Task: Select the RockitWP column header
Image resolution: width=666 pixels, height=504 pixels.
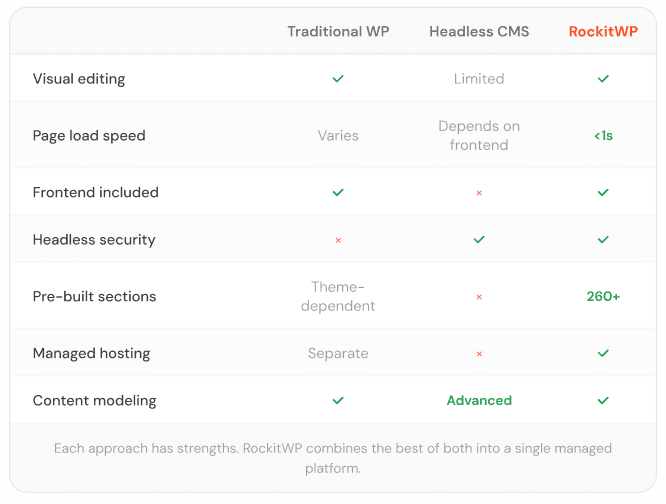Action: pos(603,31)
